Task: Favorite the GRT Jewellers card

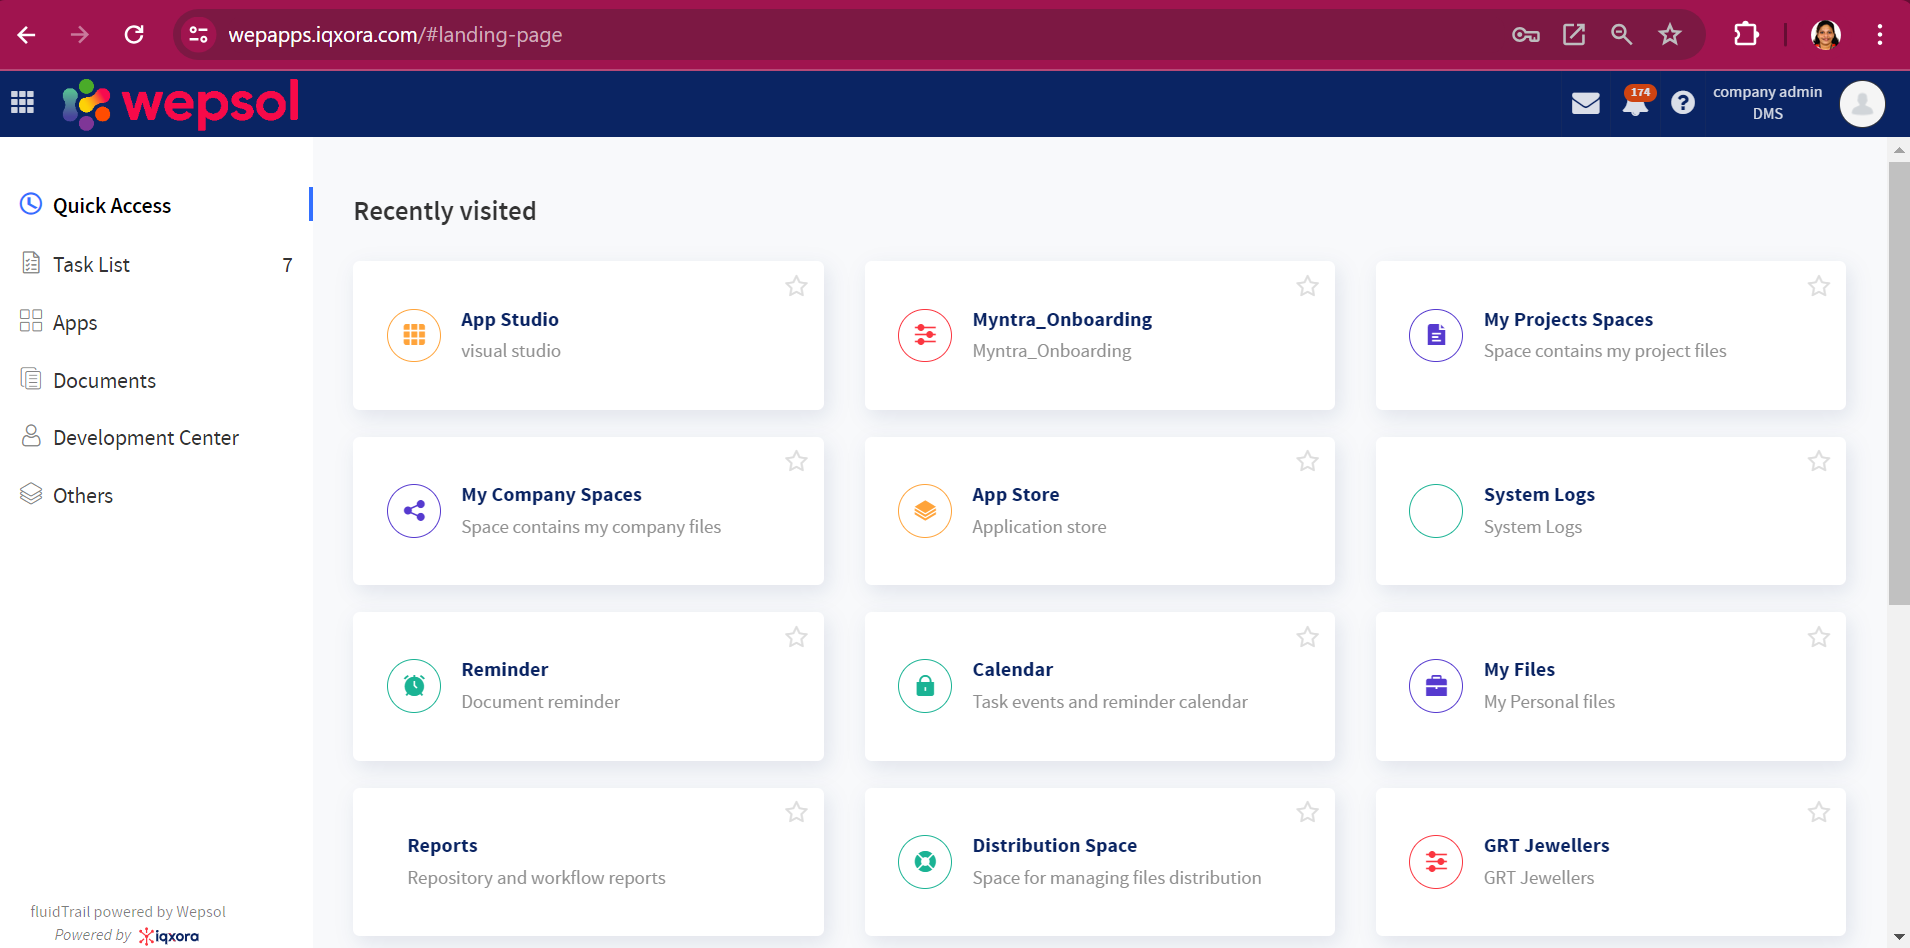Action: 1818,812
